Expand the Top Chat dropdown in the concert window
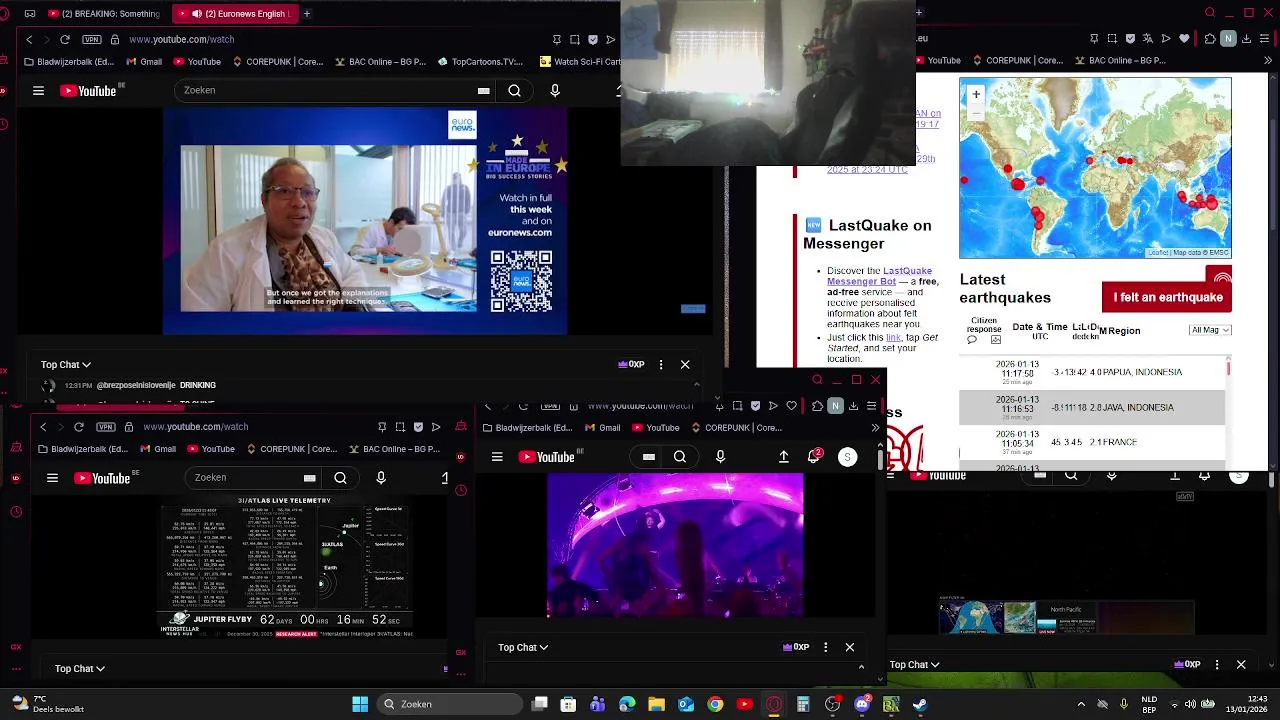The height and width of the screenshot is (720, 1280). 523,647
